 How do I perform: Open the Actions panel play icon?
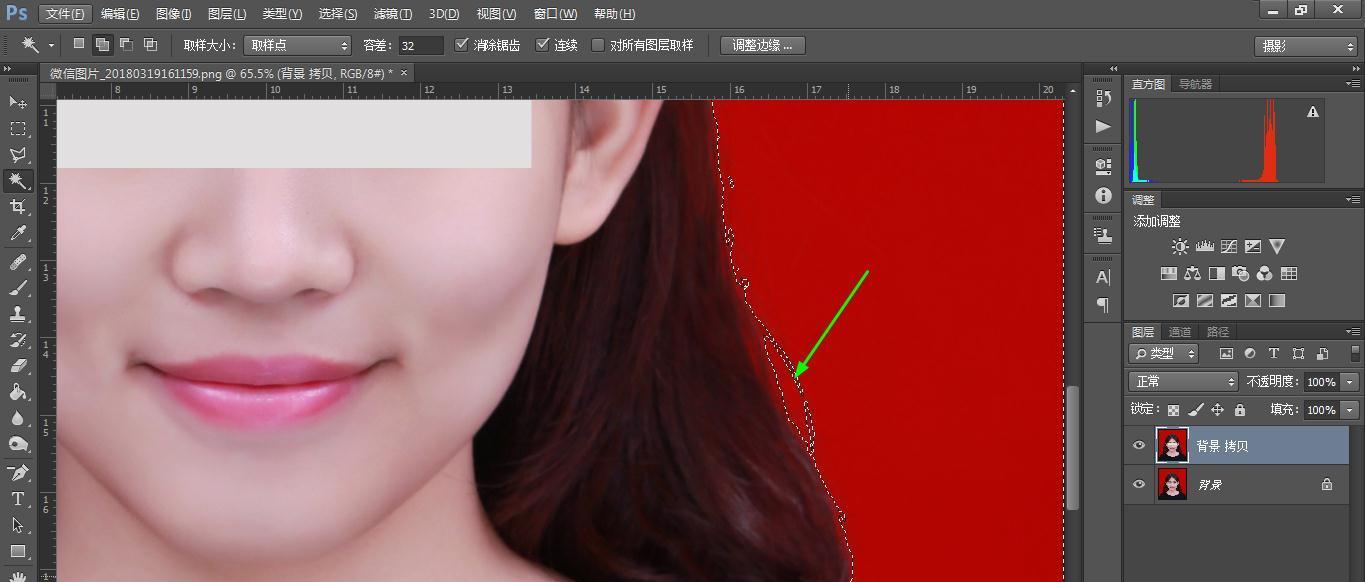1103,126
